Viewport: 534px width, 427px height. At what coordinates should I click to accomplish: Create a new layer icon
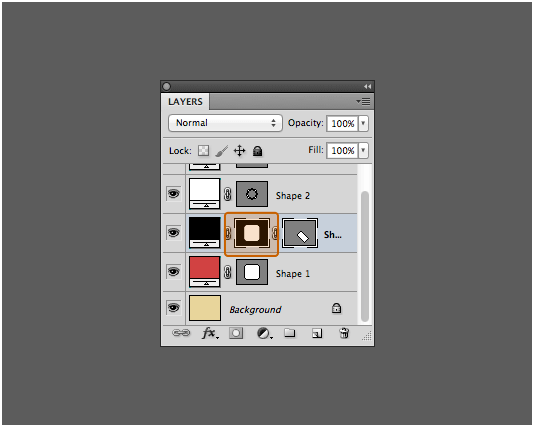[x=317, y=333]
